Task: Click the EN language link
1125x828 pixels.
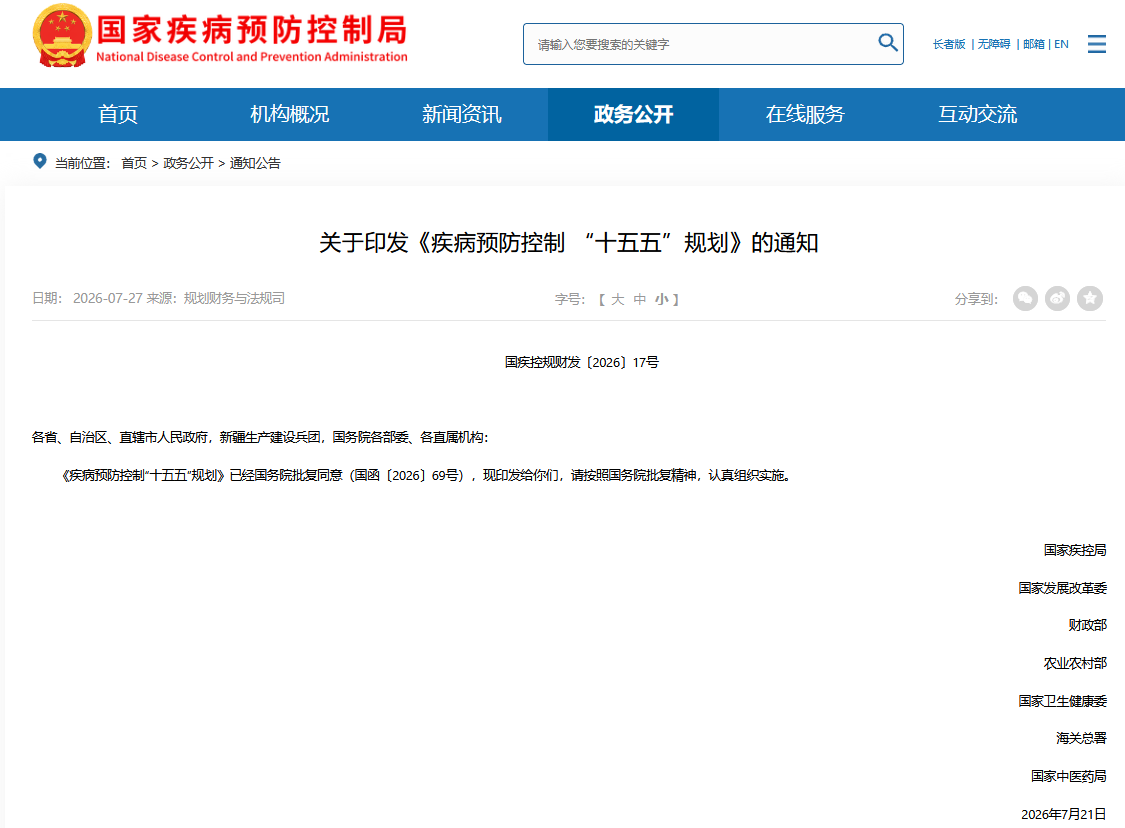Action: 1061,44
